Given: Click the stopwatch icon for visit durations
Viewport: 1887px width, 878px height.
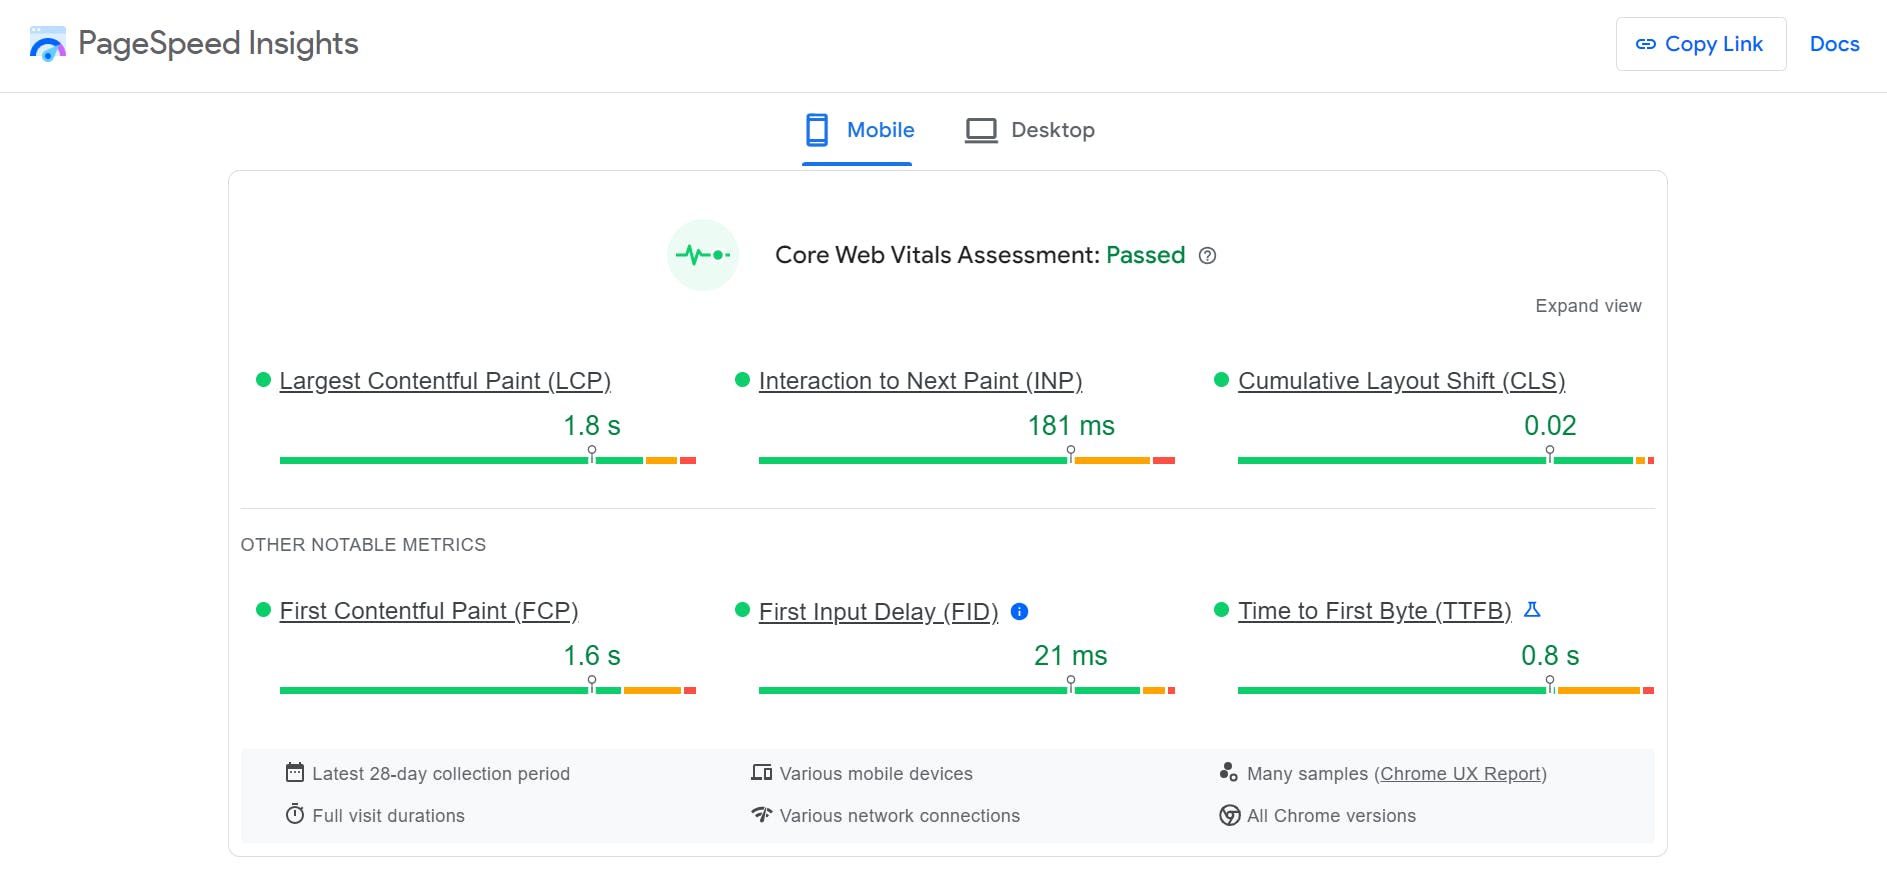Looking at the screenshot, I should [294, 814].
